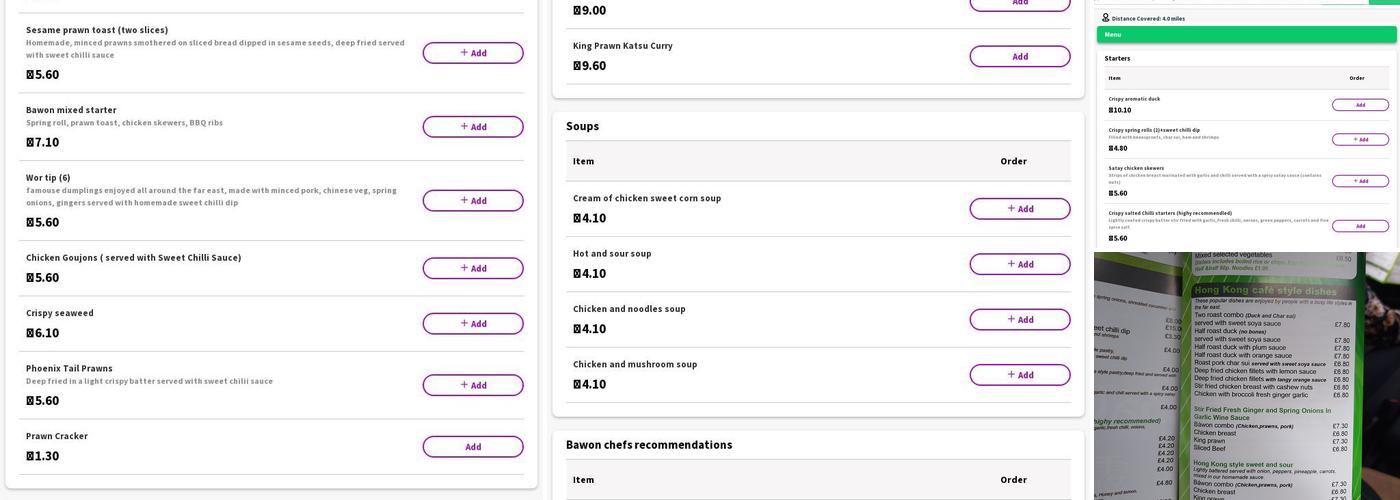This screenshot has height=500, width=1400.
Task: Hit the plus icon for Hot and sour soup
Action: (1011, 264)
